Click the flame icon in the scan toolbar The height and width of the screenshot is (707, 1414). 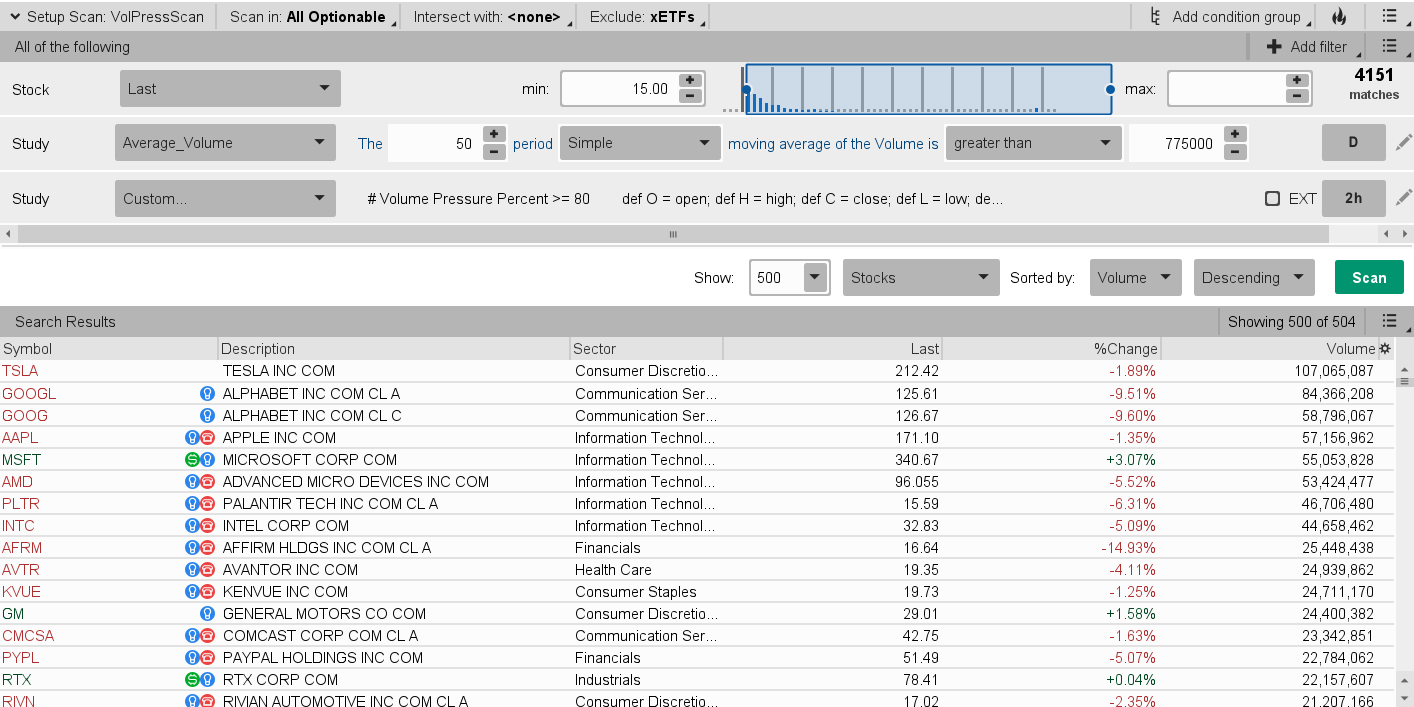click(1339, 17)
